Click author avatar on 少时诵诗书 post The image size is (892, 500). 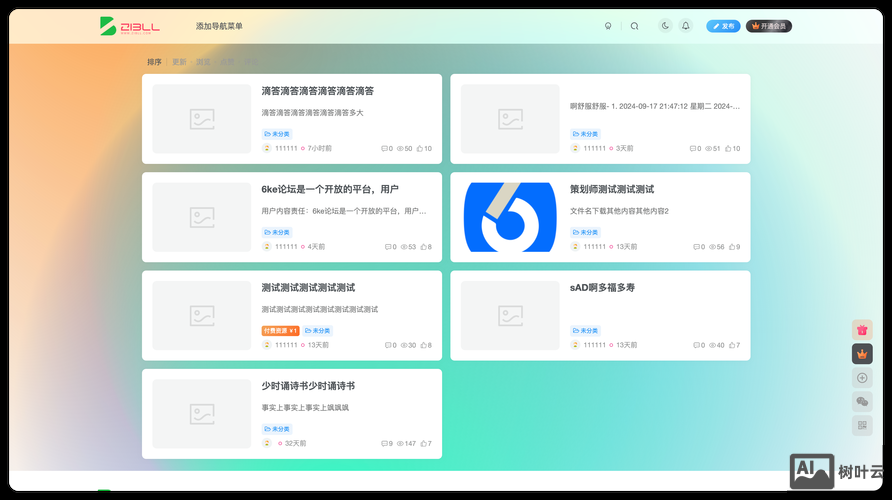[x=267, y=444]
